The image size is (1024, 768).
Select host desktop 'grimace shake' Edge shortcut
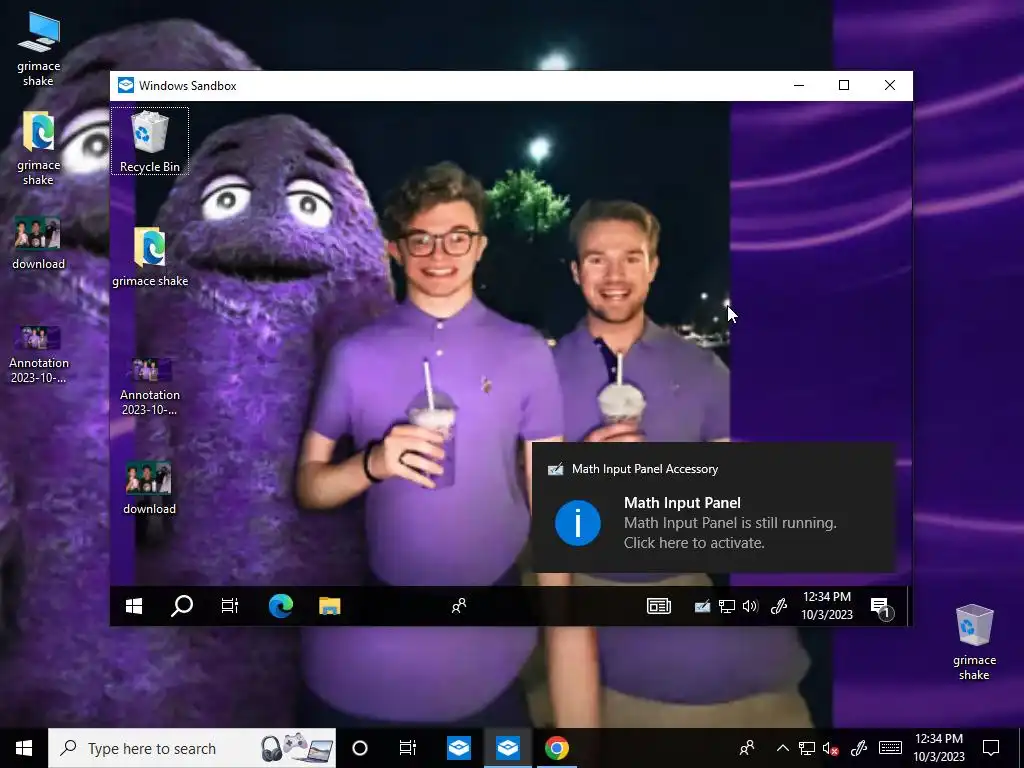point(39,148)
